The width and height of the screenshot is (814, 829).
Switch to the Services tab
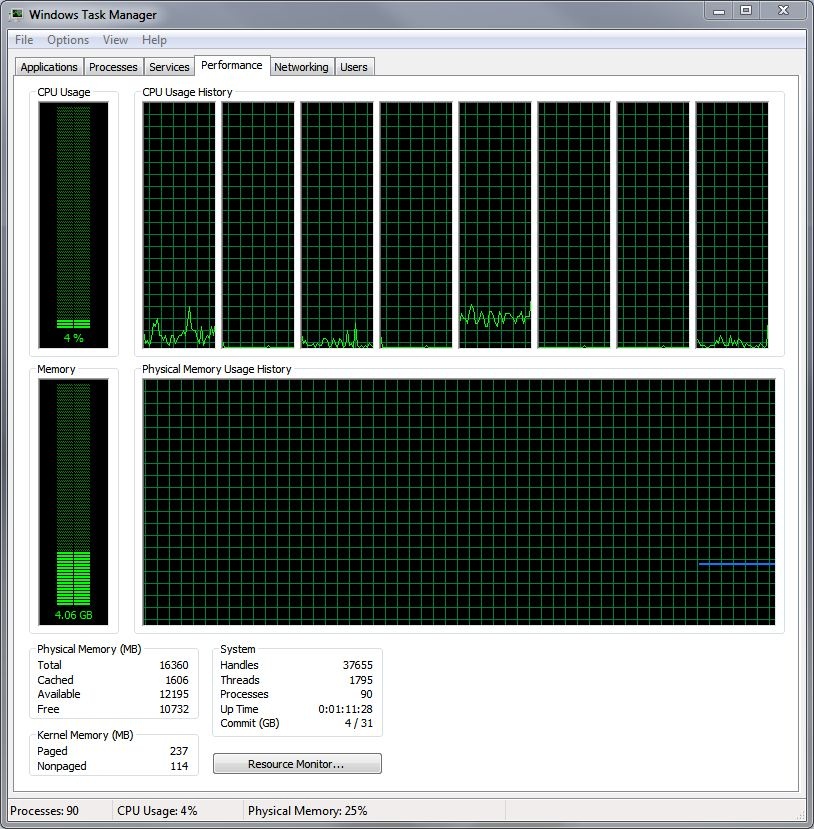point(169,67)
